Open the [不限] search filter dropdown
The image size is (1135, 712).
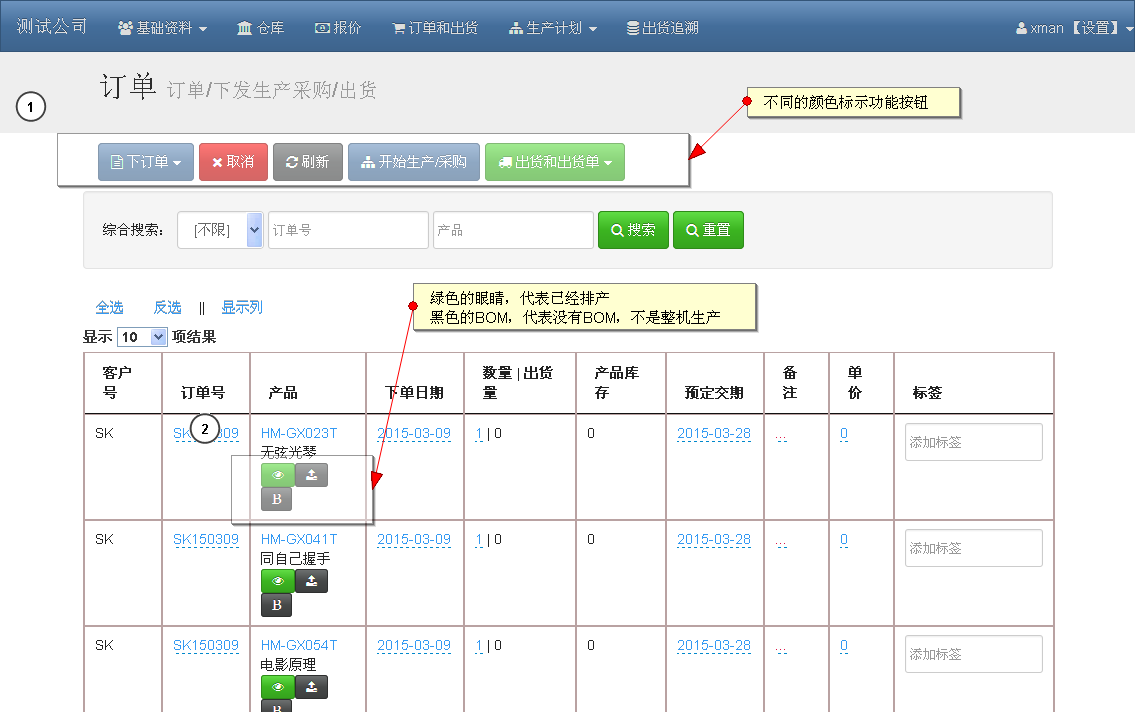coord(220,230)
